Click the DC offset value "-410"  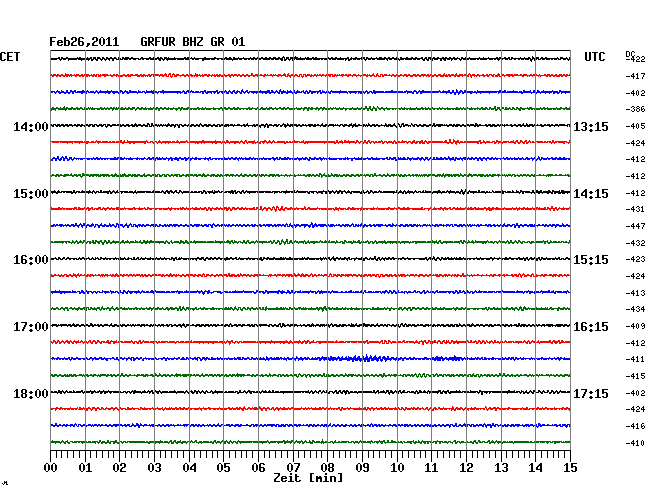pyautogui.click(x=635, y=443)
